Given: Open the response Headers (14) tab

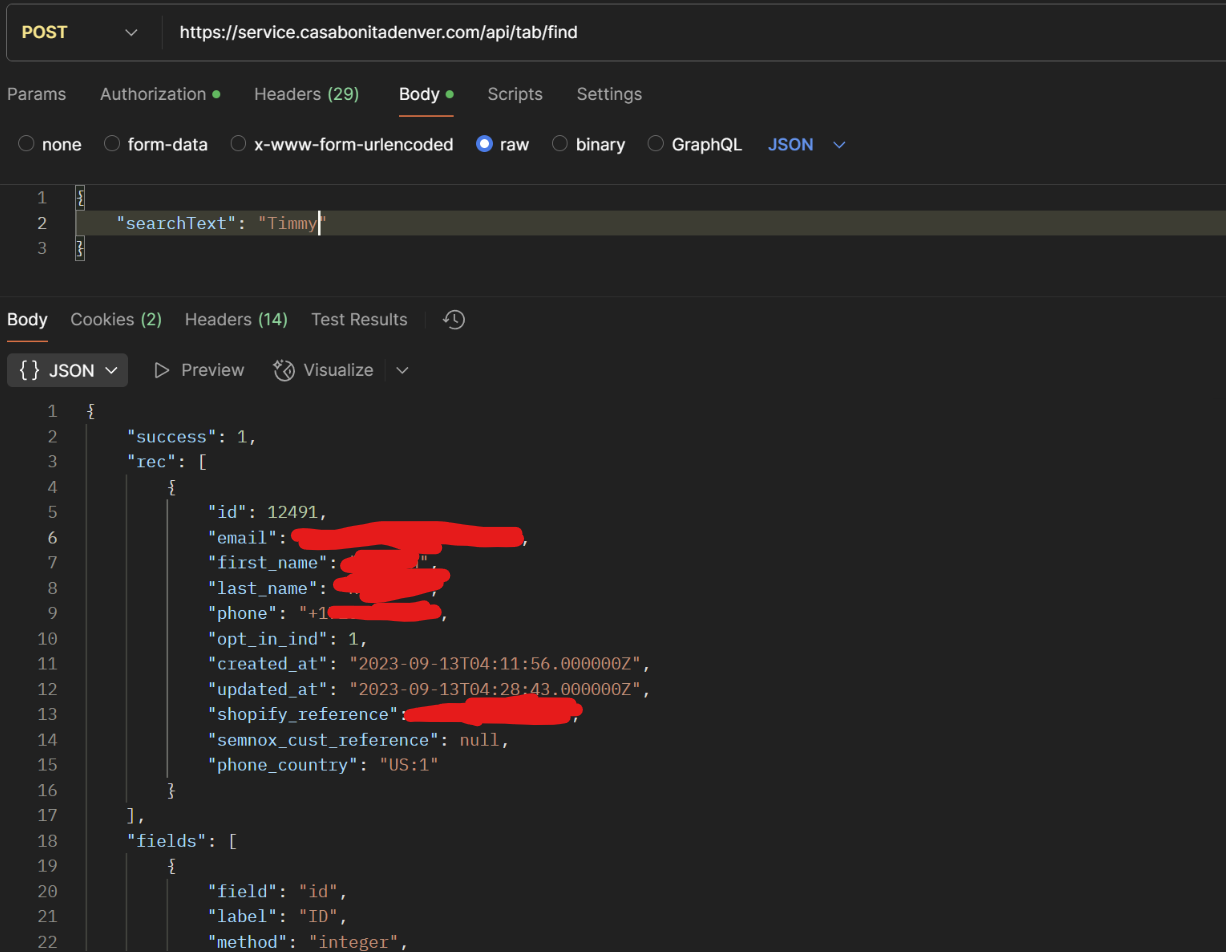Looking at the screenshot, I should click(x=236, y=320).
